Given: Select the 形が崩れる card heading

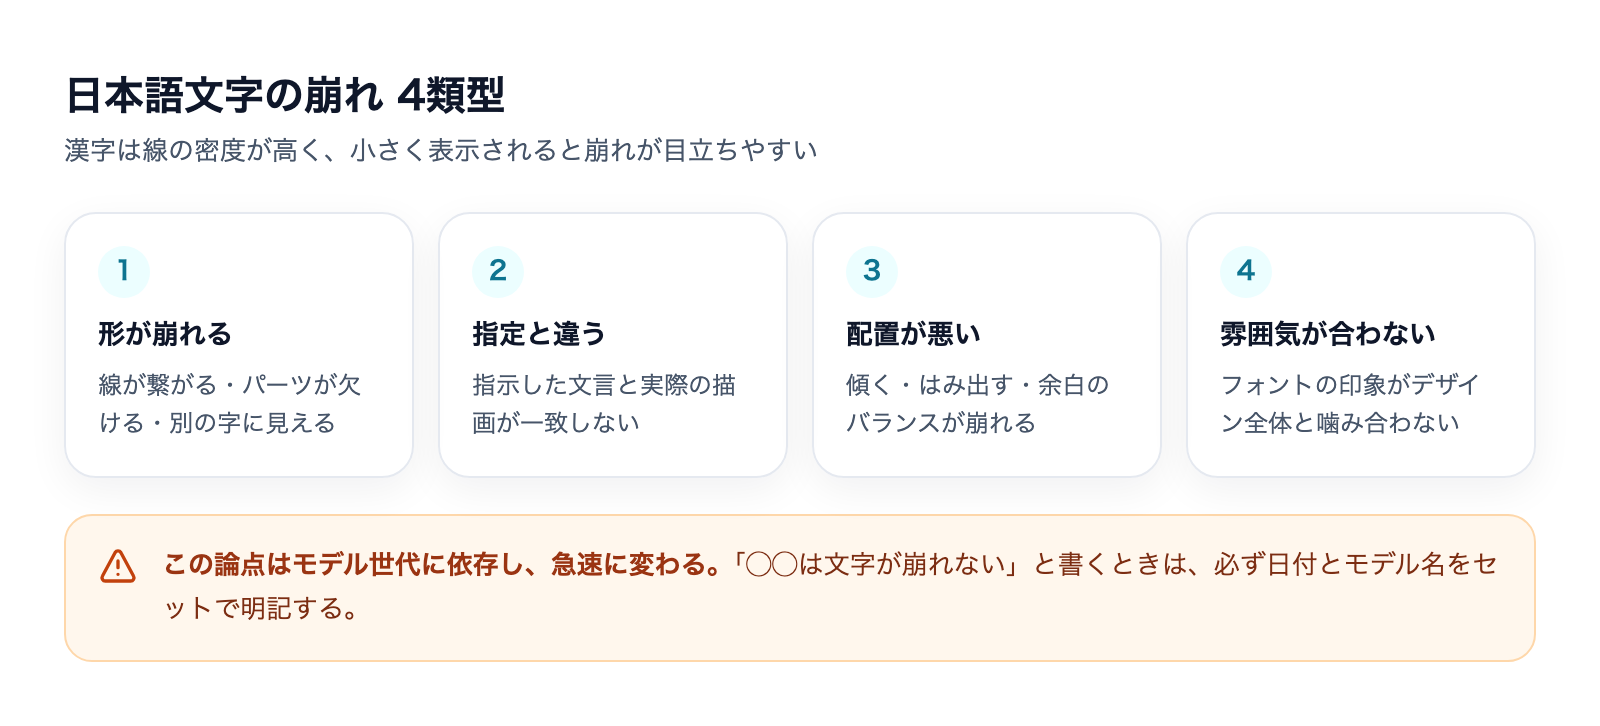Looking at the screenshot, I should coord(165,334).
